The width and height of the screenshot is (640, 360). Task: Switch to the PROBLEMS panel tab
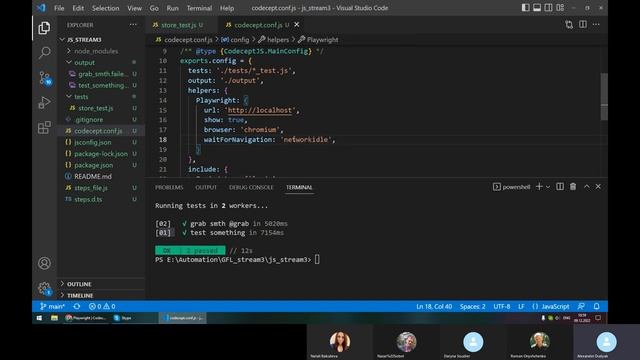169,187
